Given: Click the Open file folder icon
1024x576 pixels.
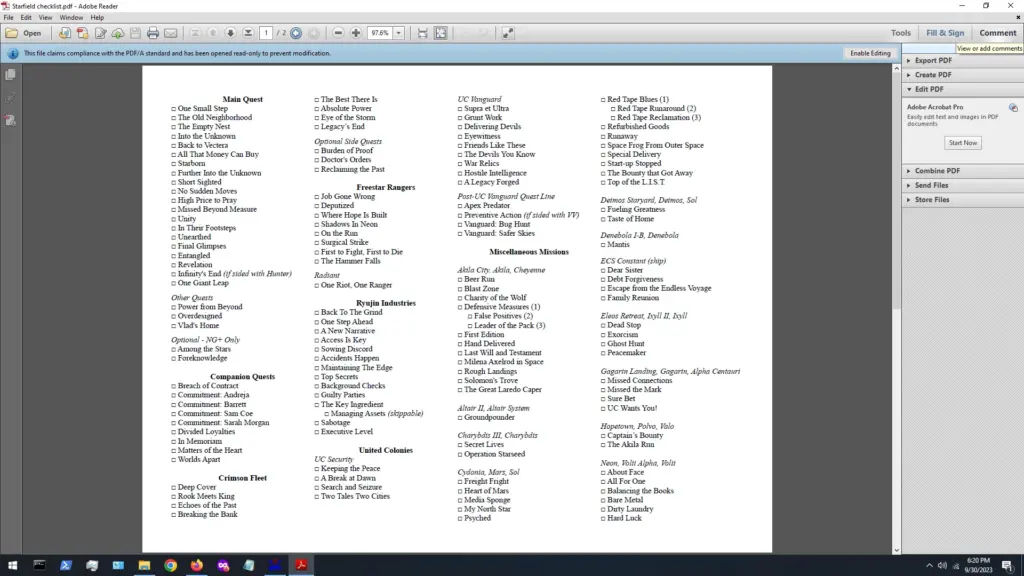Looking at the screenshot, I should pyautogui.click(x=12, y=33).
